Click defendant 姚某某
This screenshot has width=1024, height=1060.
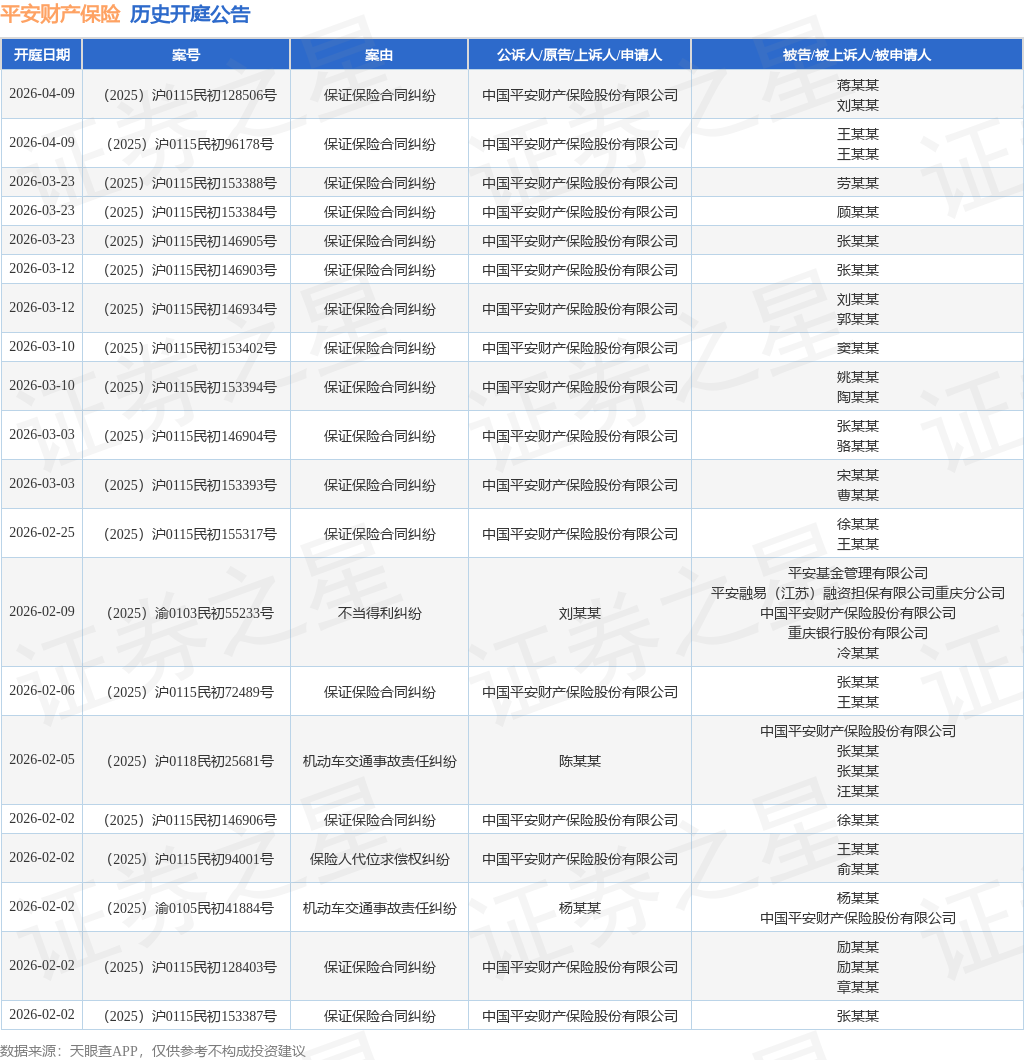[x=857, y=377]
